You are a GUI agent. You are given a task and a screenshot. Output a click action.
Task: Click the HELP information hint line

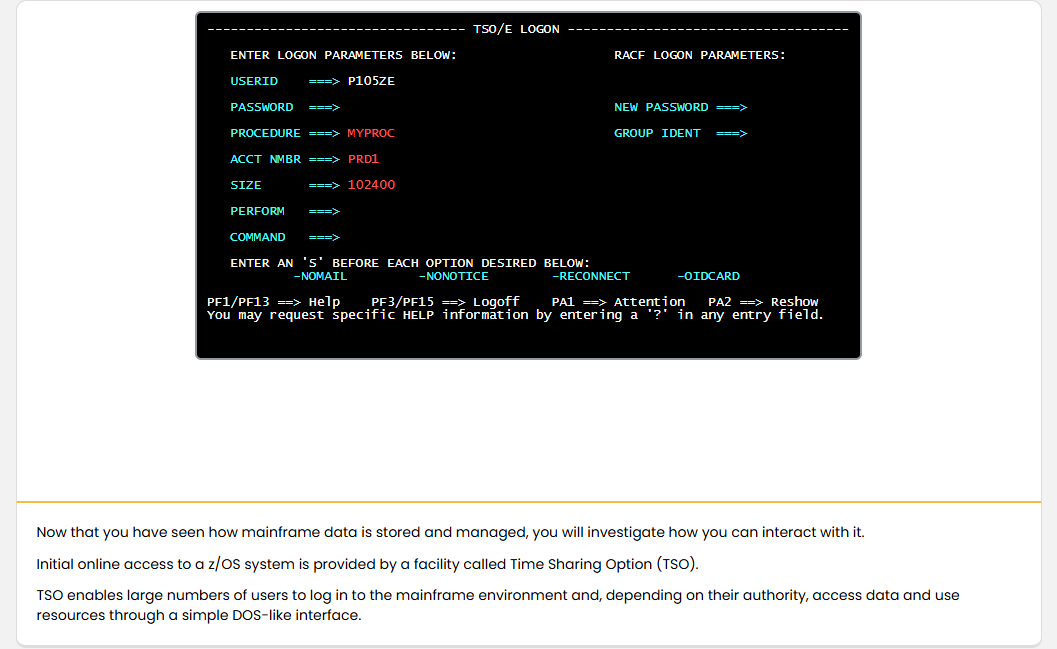515,315
